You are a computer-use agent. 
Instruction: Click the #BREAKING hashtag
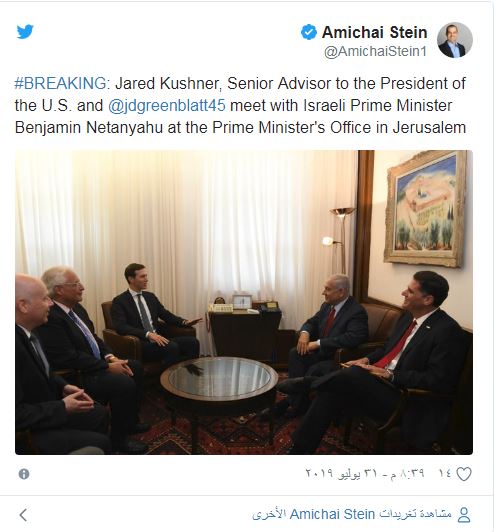pyautogui.click(x=60, y=83)
